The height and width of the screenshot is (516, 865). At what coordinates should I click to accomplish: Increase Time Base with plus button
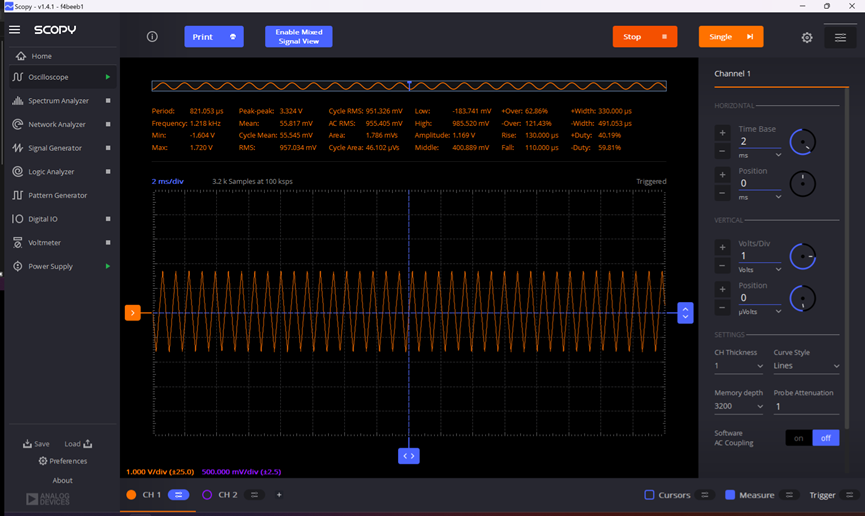coord(722,133)
